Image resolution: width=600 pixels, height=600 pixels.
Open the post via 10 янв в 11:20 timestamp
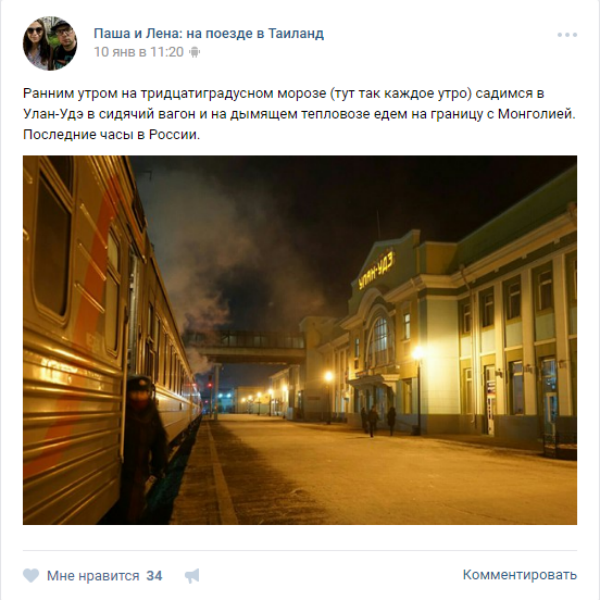(139, 52)
